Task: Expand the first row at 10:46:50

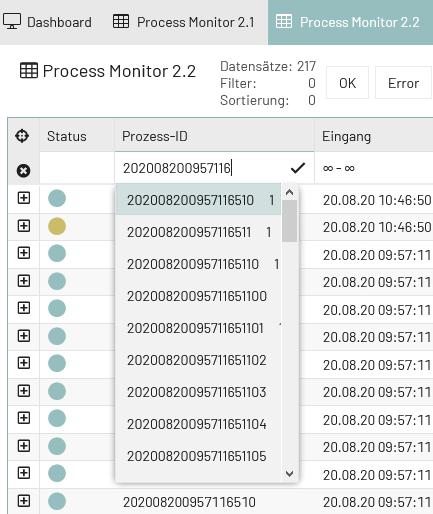Action: coord(24,198)
